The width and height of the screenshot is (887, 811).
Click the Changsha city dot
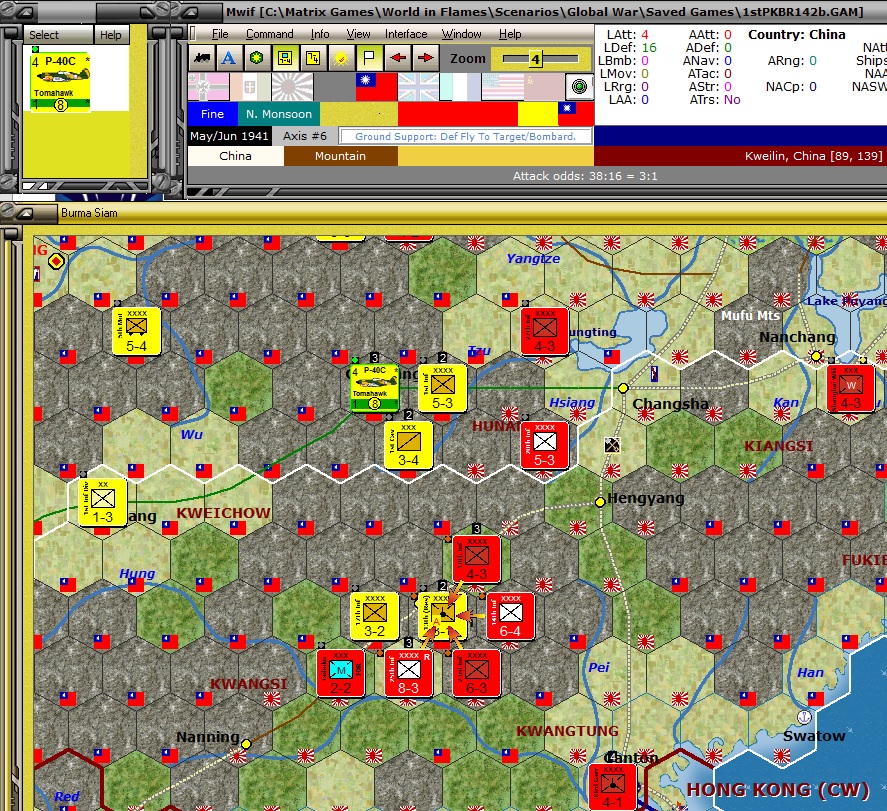(623, 388)
